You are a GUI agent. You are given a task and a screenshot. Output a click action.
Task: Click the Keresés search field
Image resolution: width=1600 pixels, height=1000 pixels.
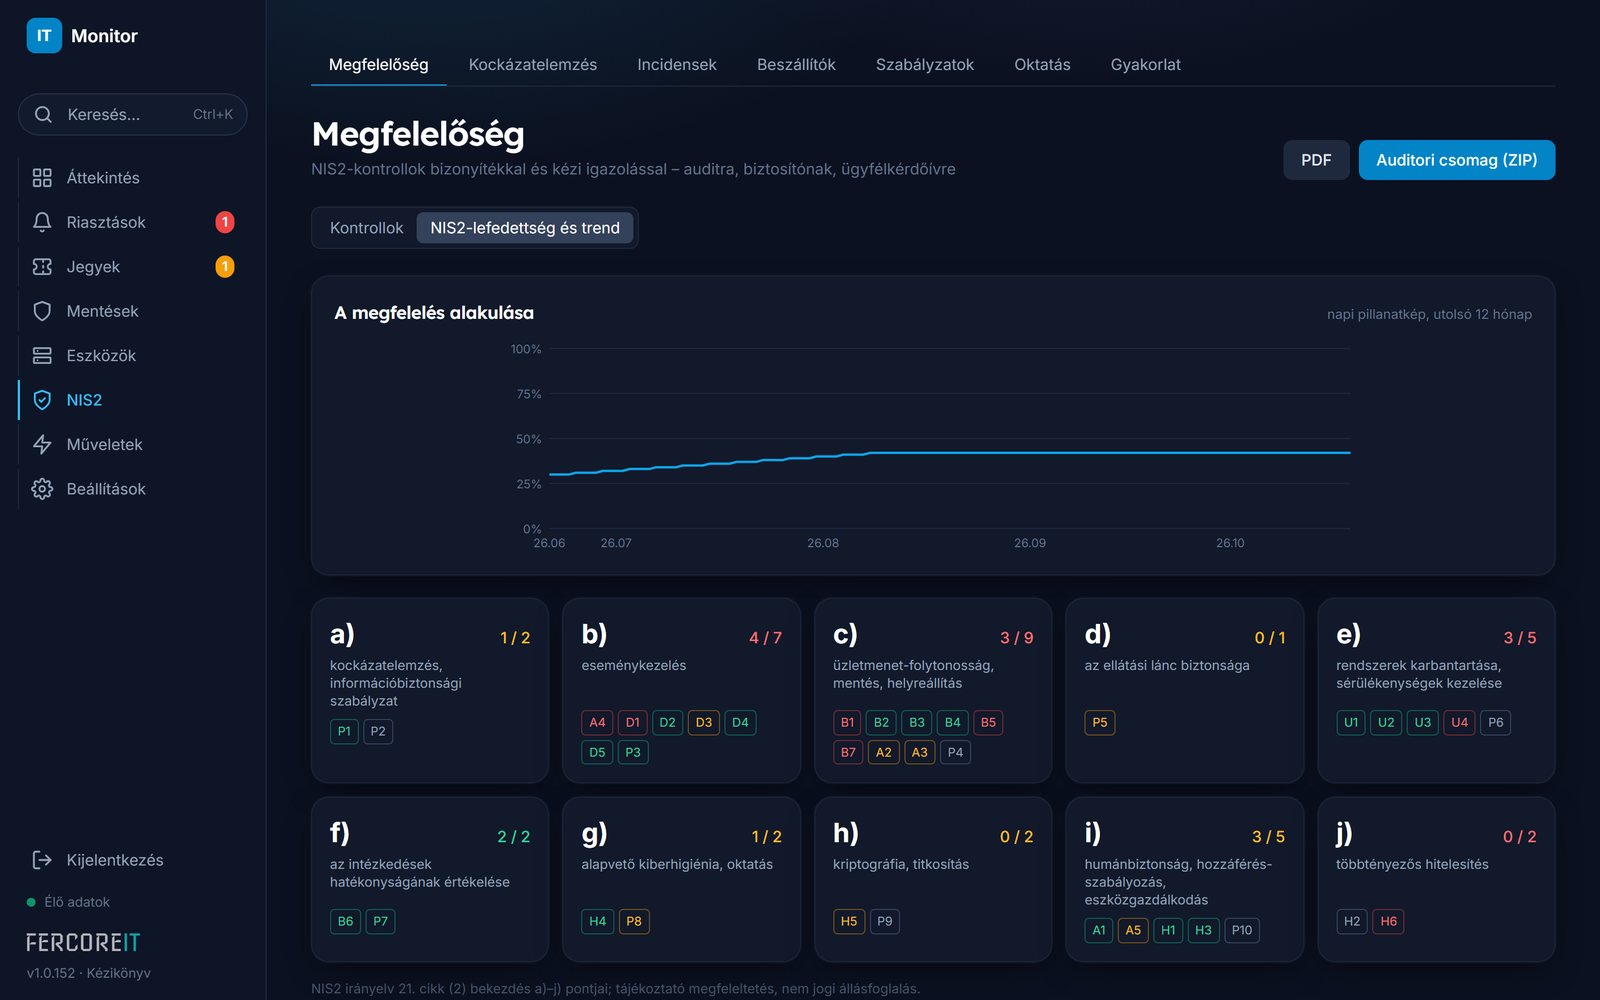click(x=133, y=115)
